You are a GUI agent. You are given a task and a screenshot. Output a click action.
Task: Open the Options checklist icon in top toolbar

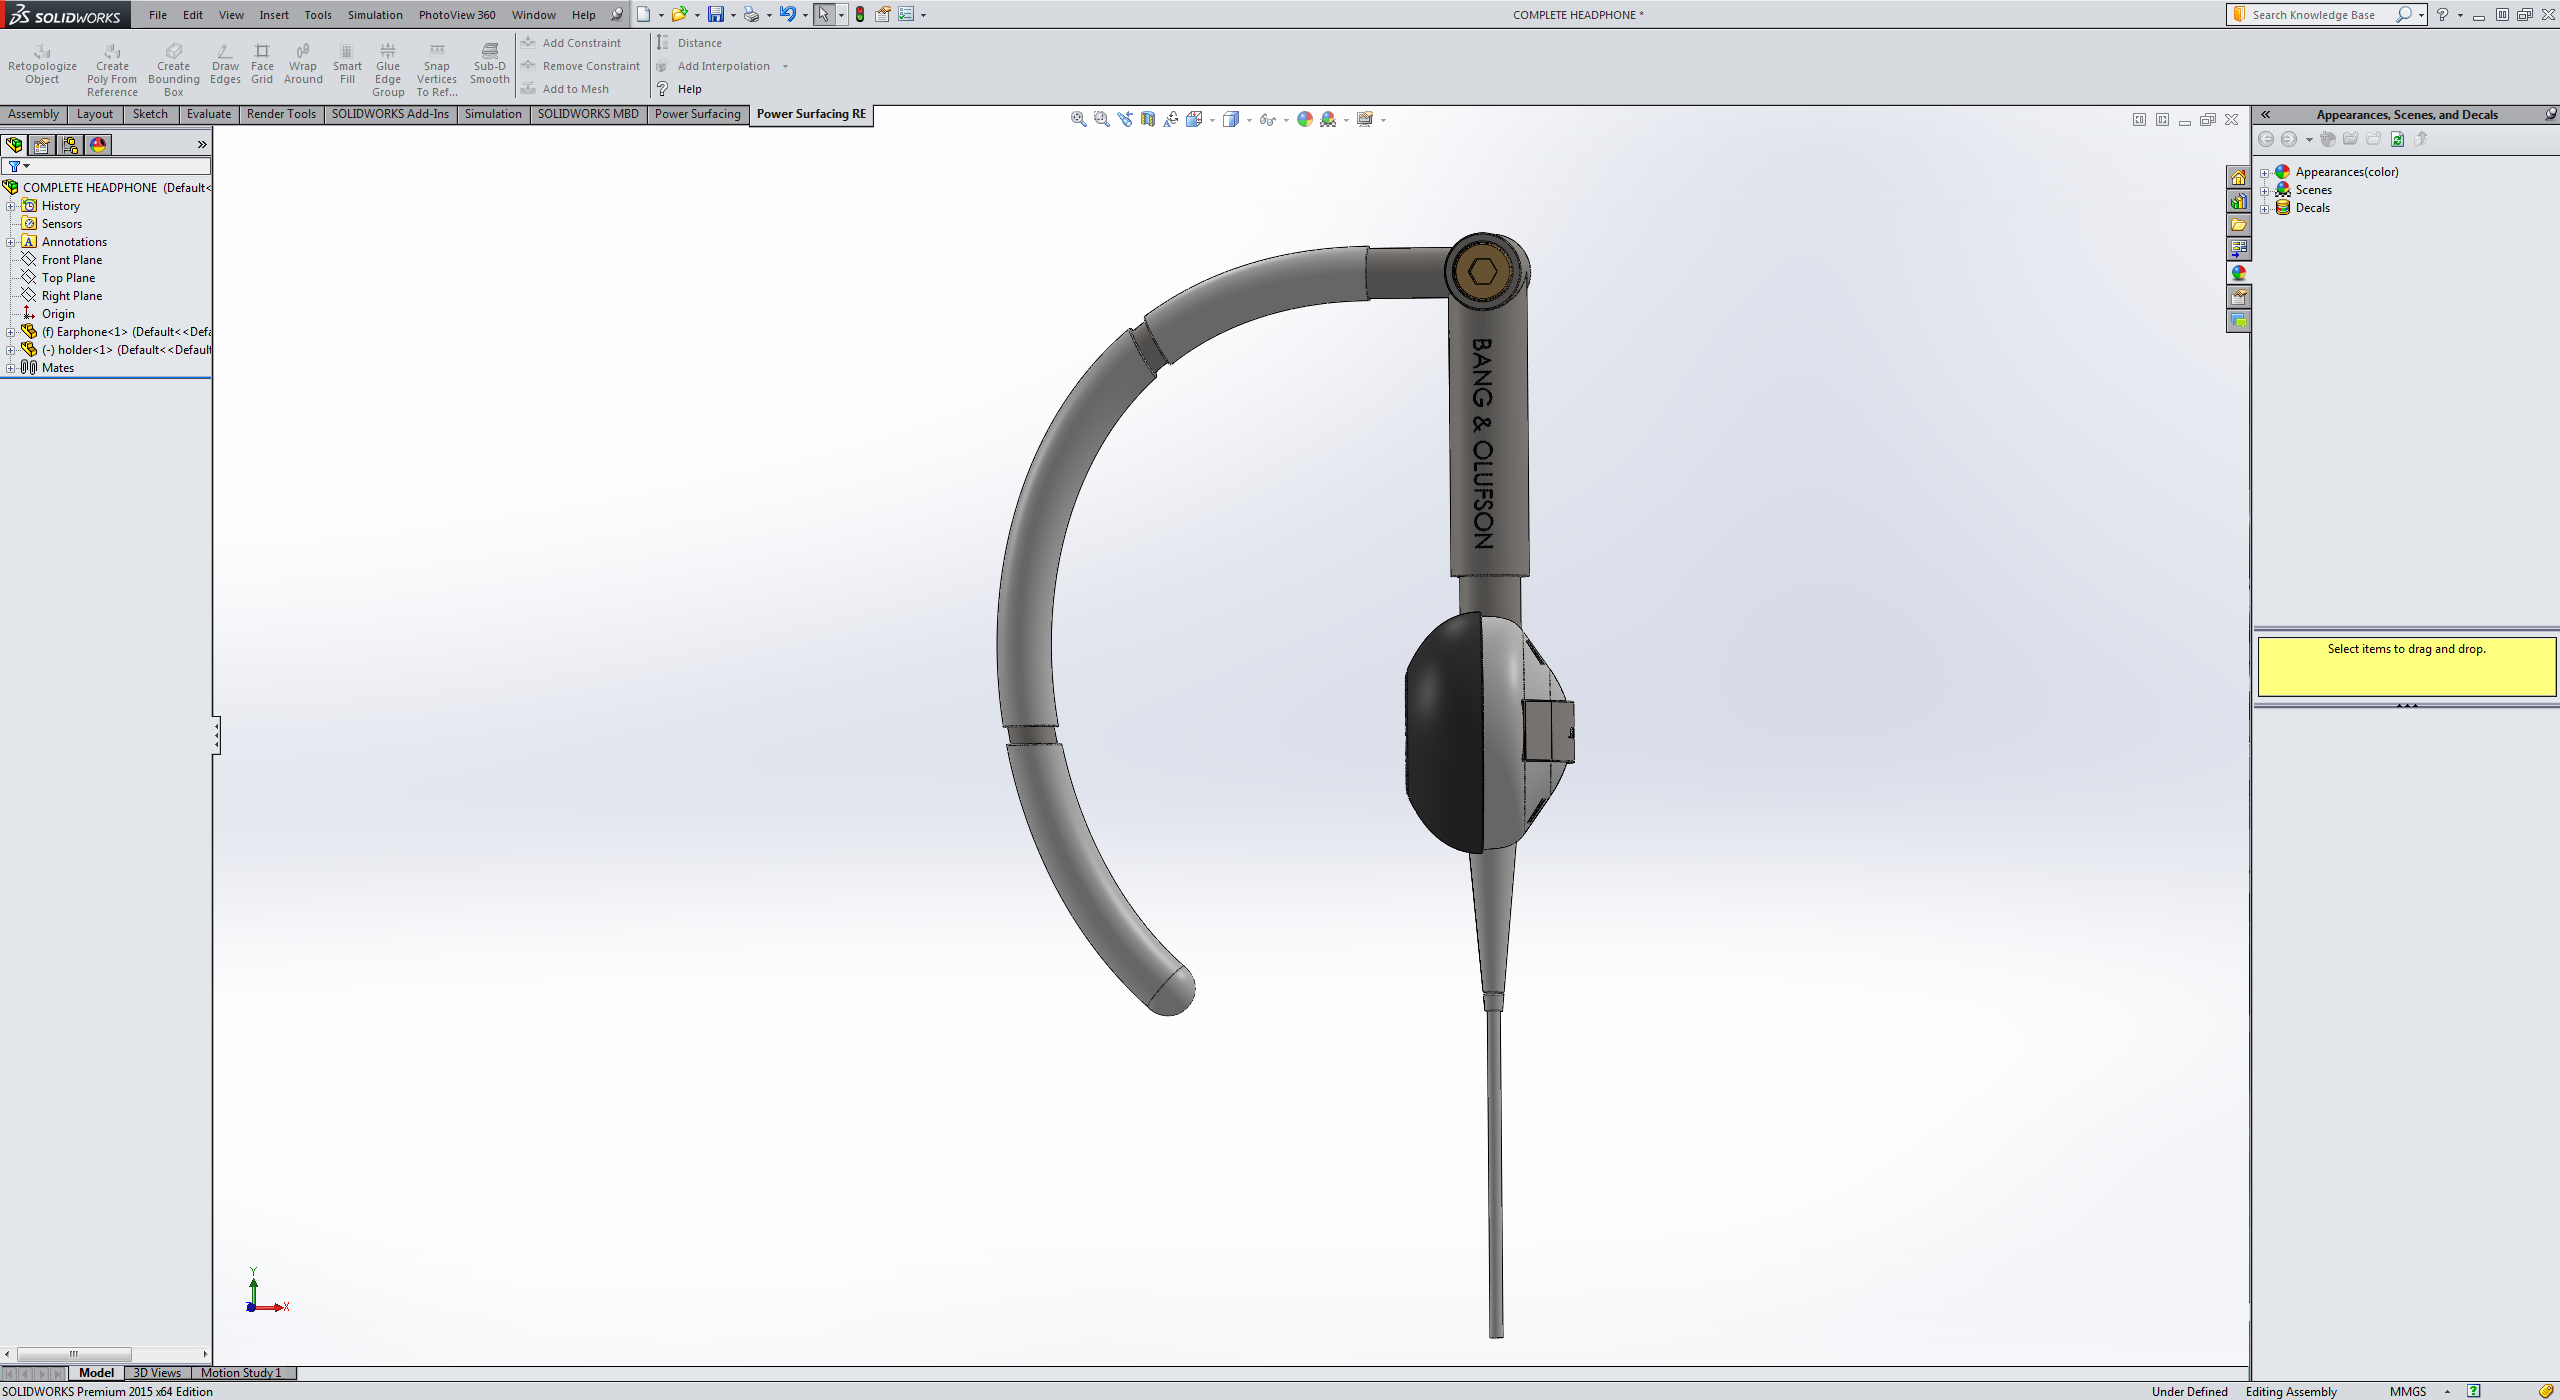tap(906, 14)
